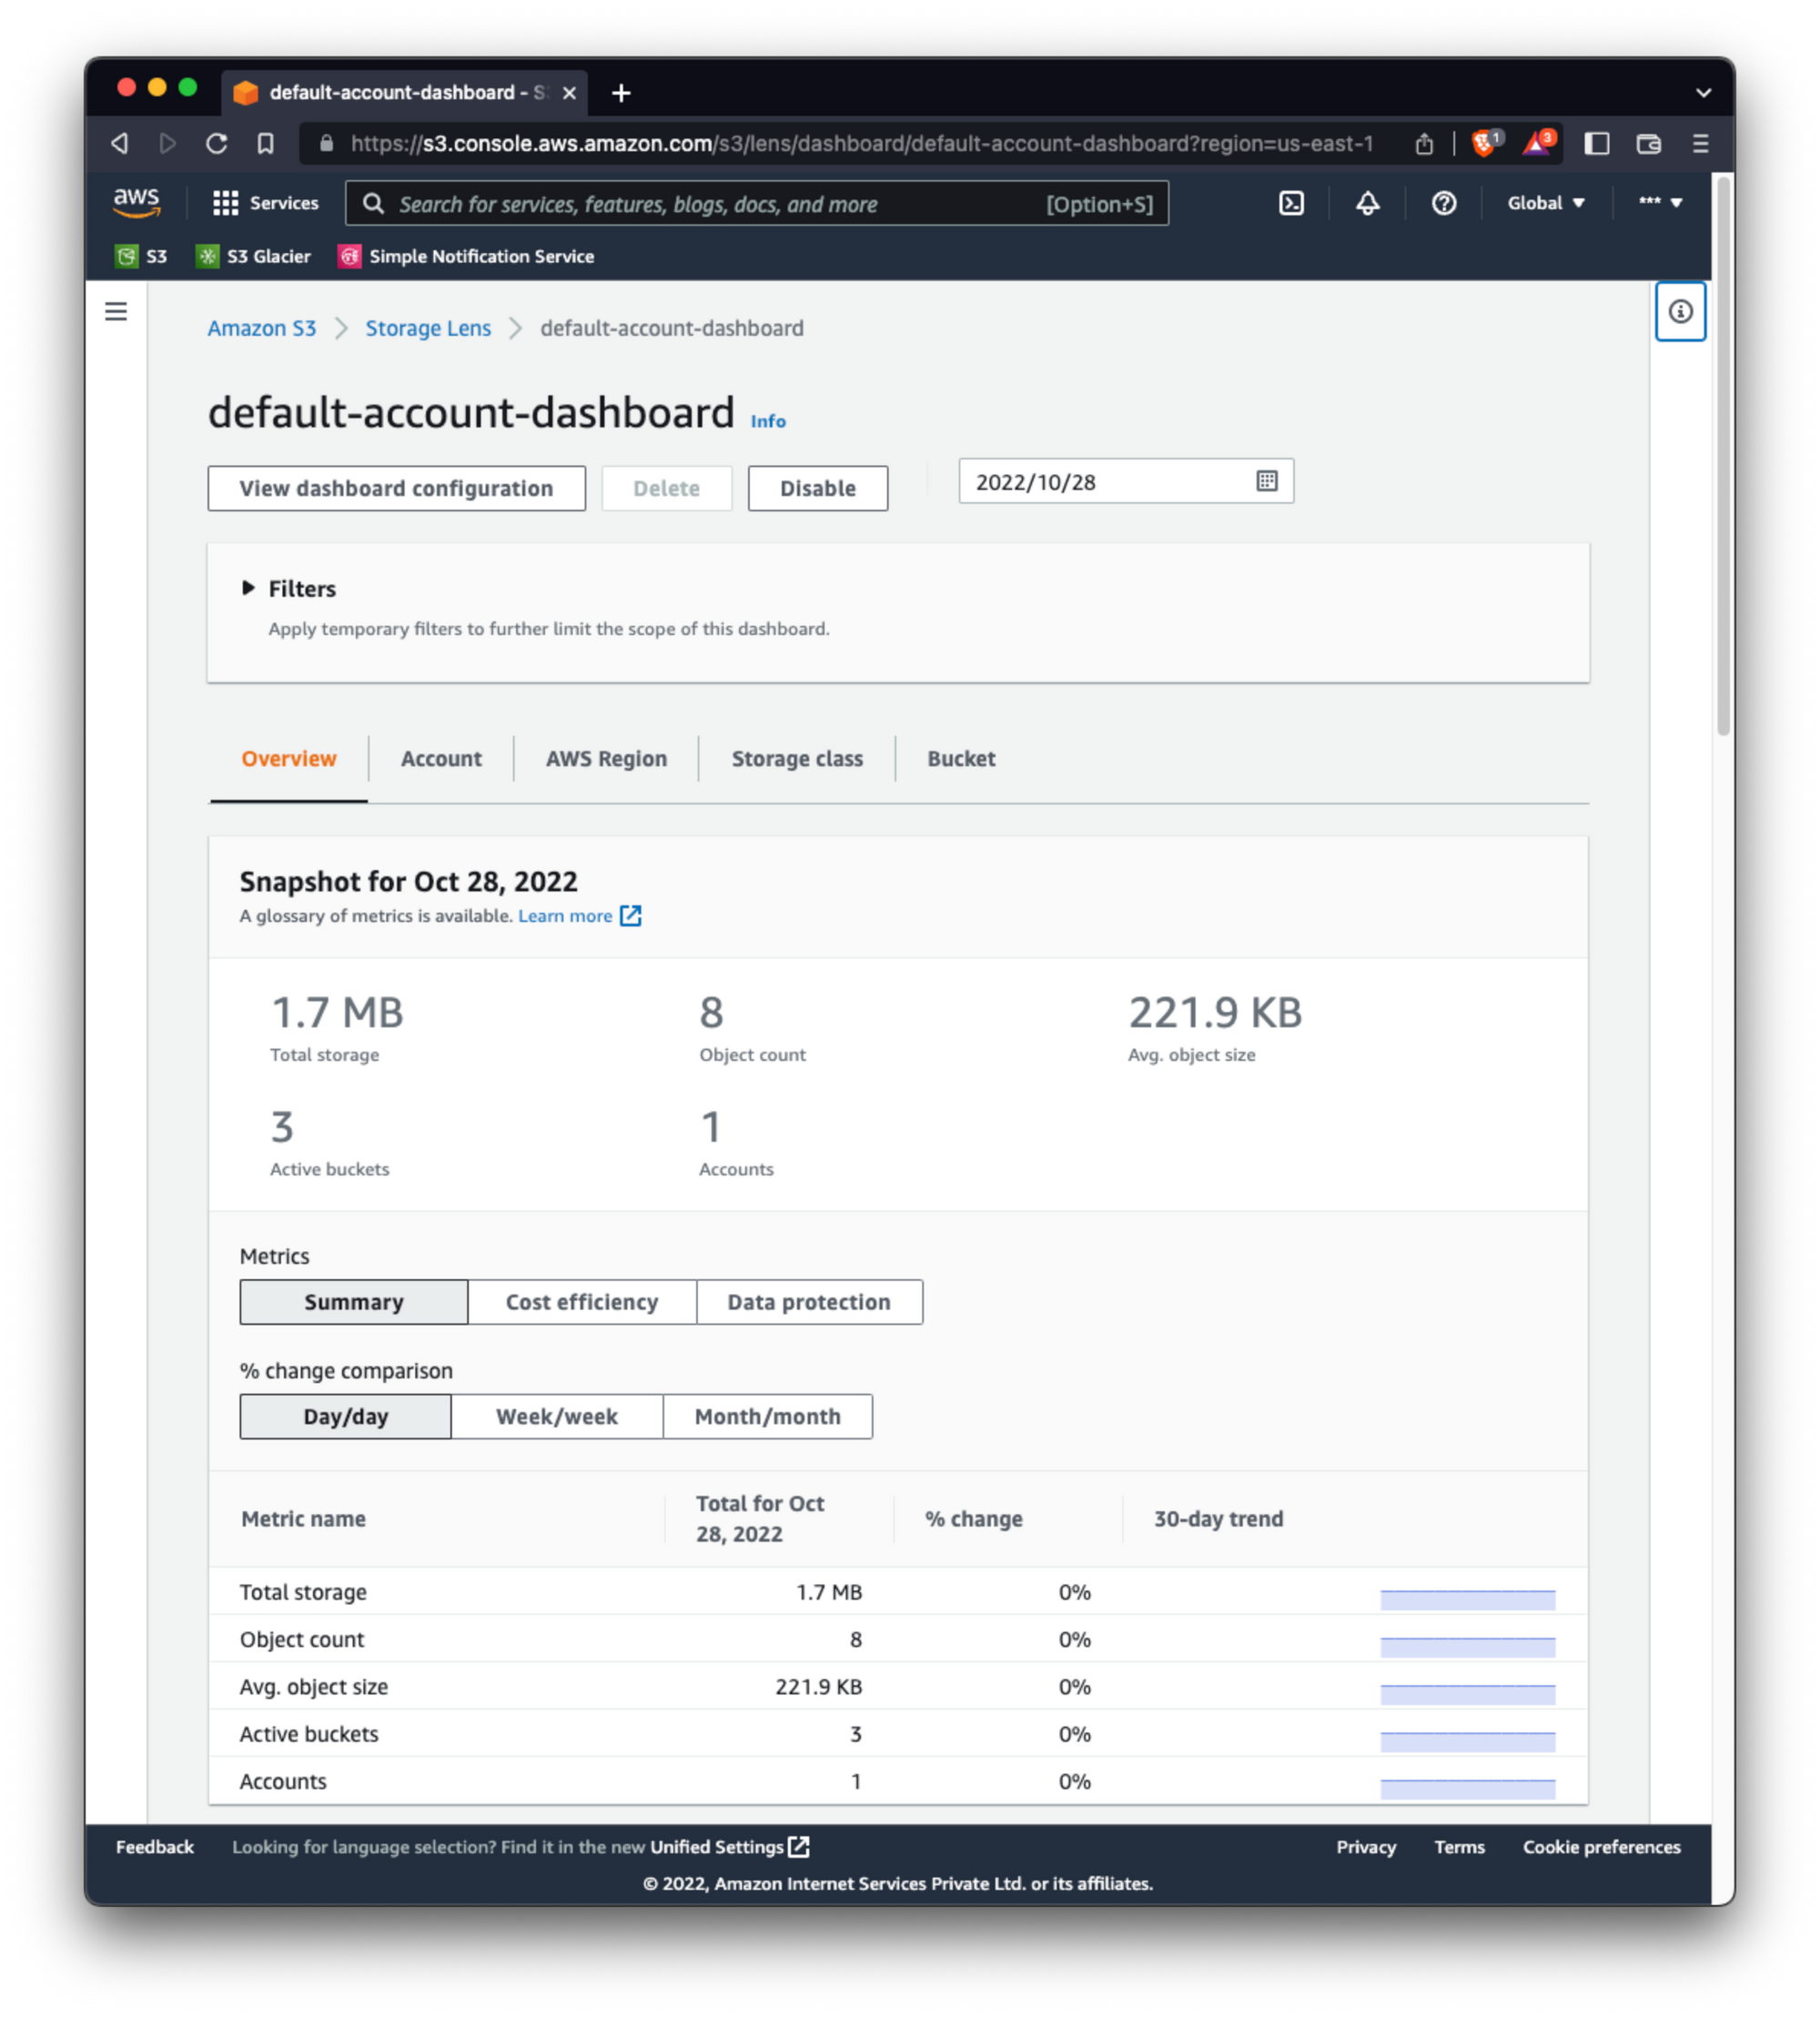This screenshot has height=2018, width=1820.
Task: Open the info help panel icon
Action: pyautogui.click(x=1680, y=311)
